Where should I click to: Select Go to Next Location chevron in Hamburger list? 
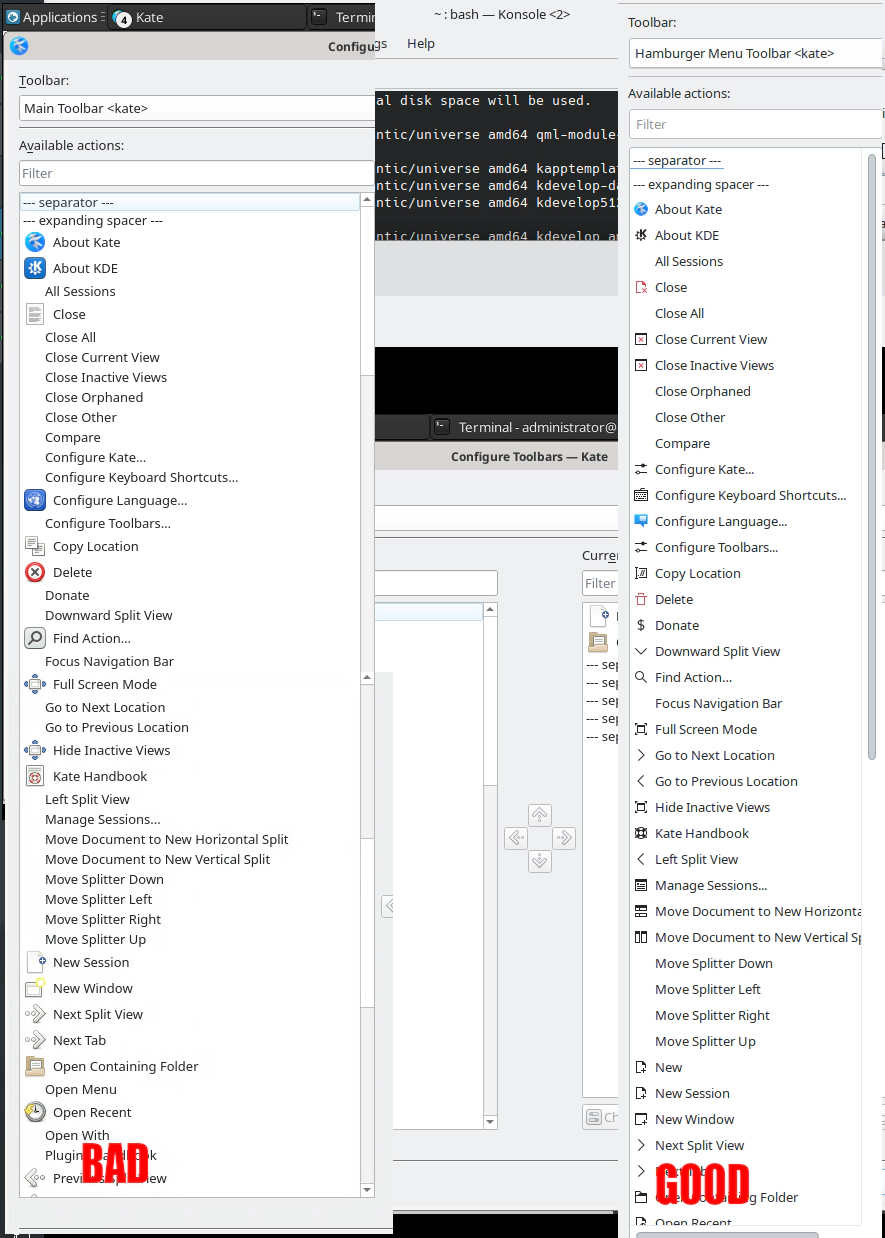tap(641, 755)
